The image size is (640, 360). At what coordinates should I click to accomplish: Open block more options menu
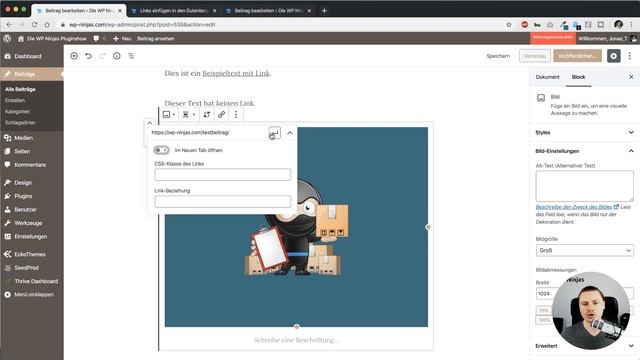click(236, 115)
